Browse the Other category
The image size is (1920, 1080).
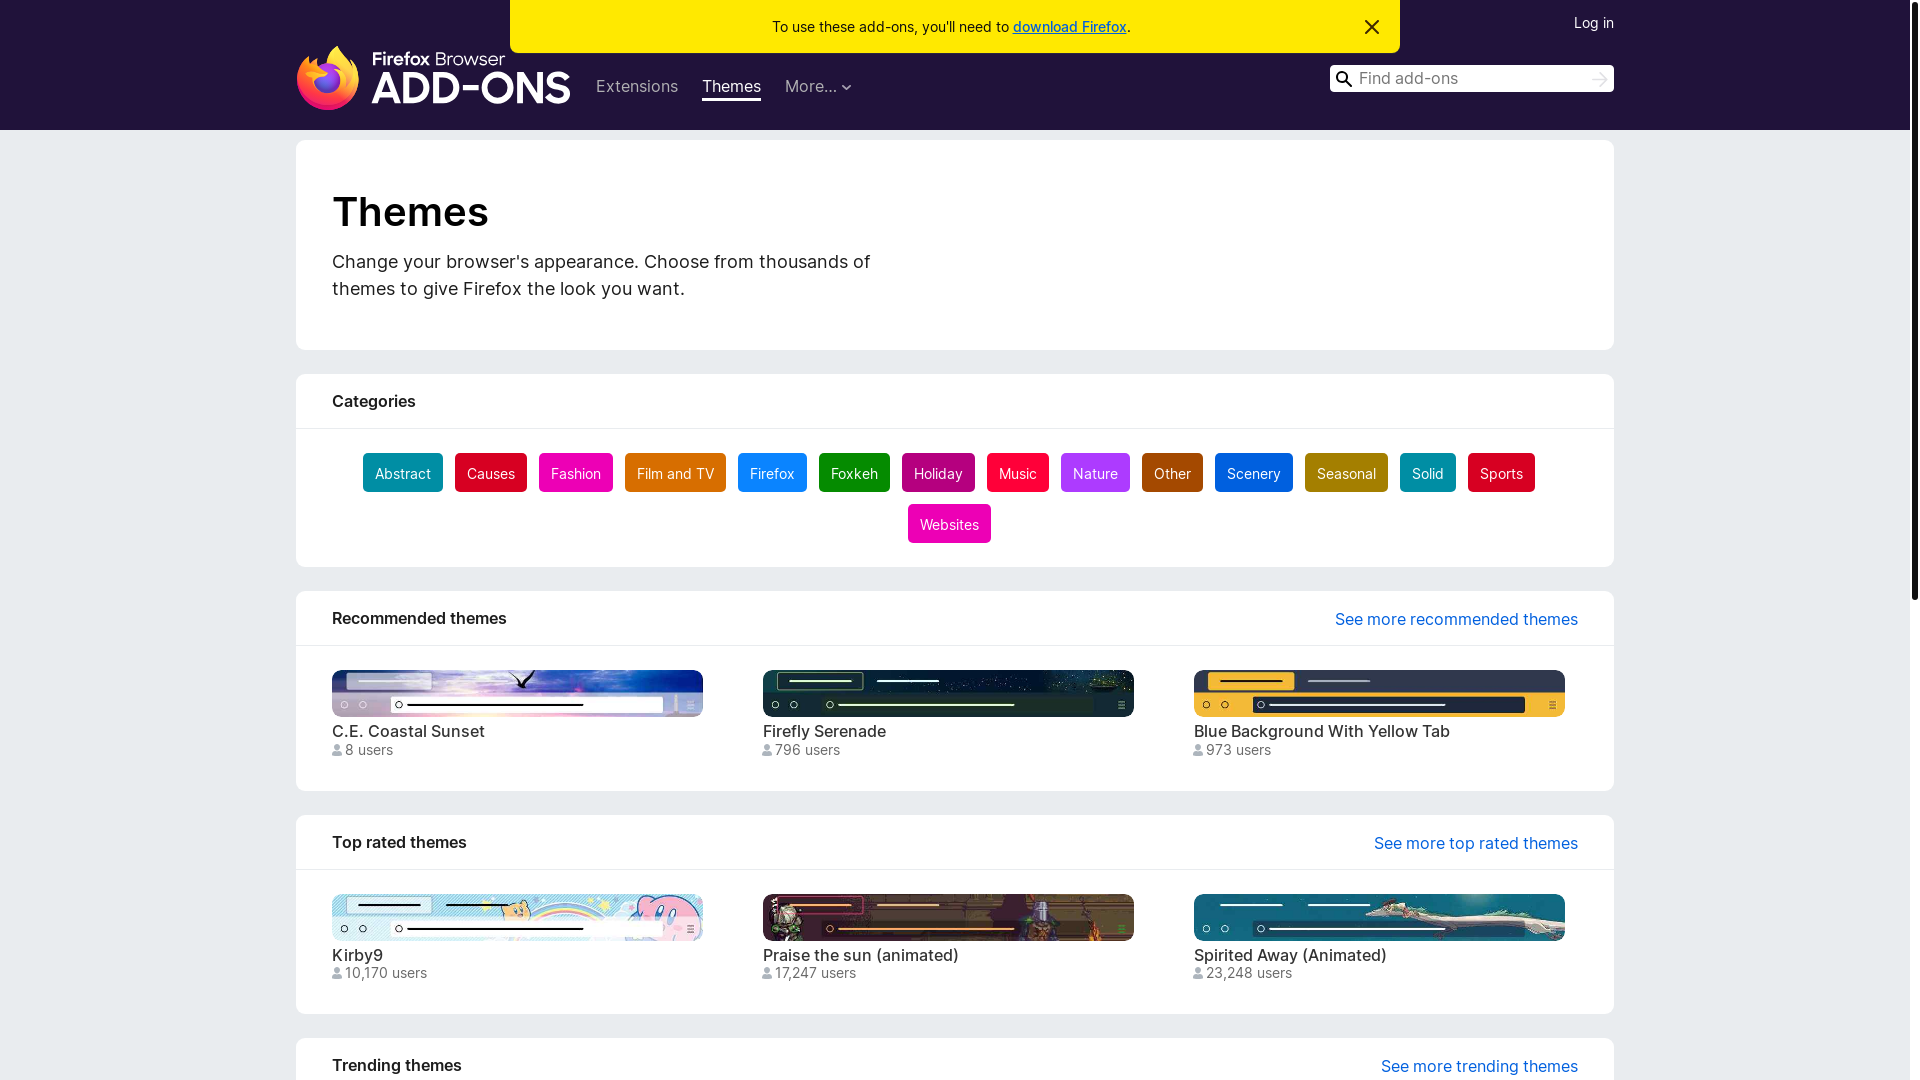(x=1172, y=473)
